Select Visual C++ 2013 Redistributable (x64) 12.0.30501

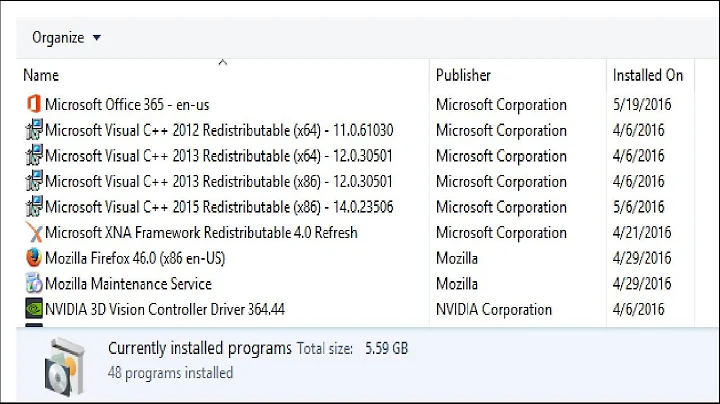(x=219, y=156)
